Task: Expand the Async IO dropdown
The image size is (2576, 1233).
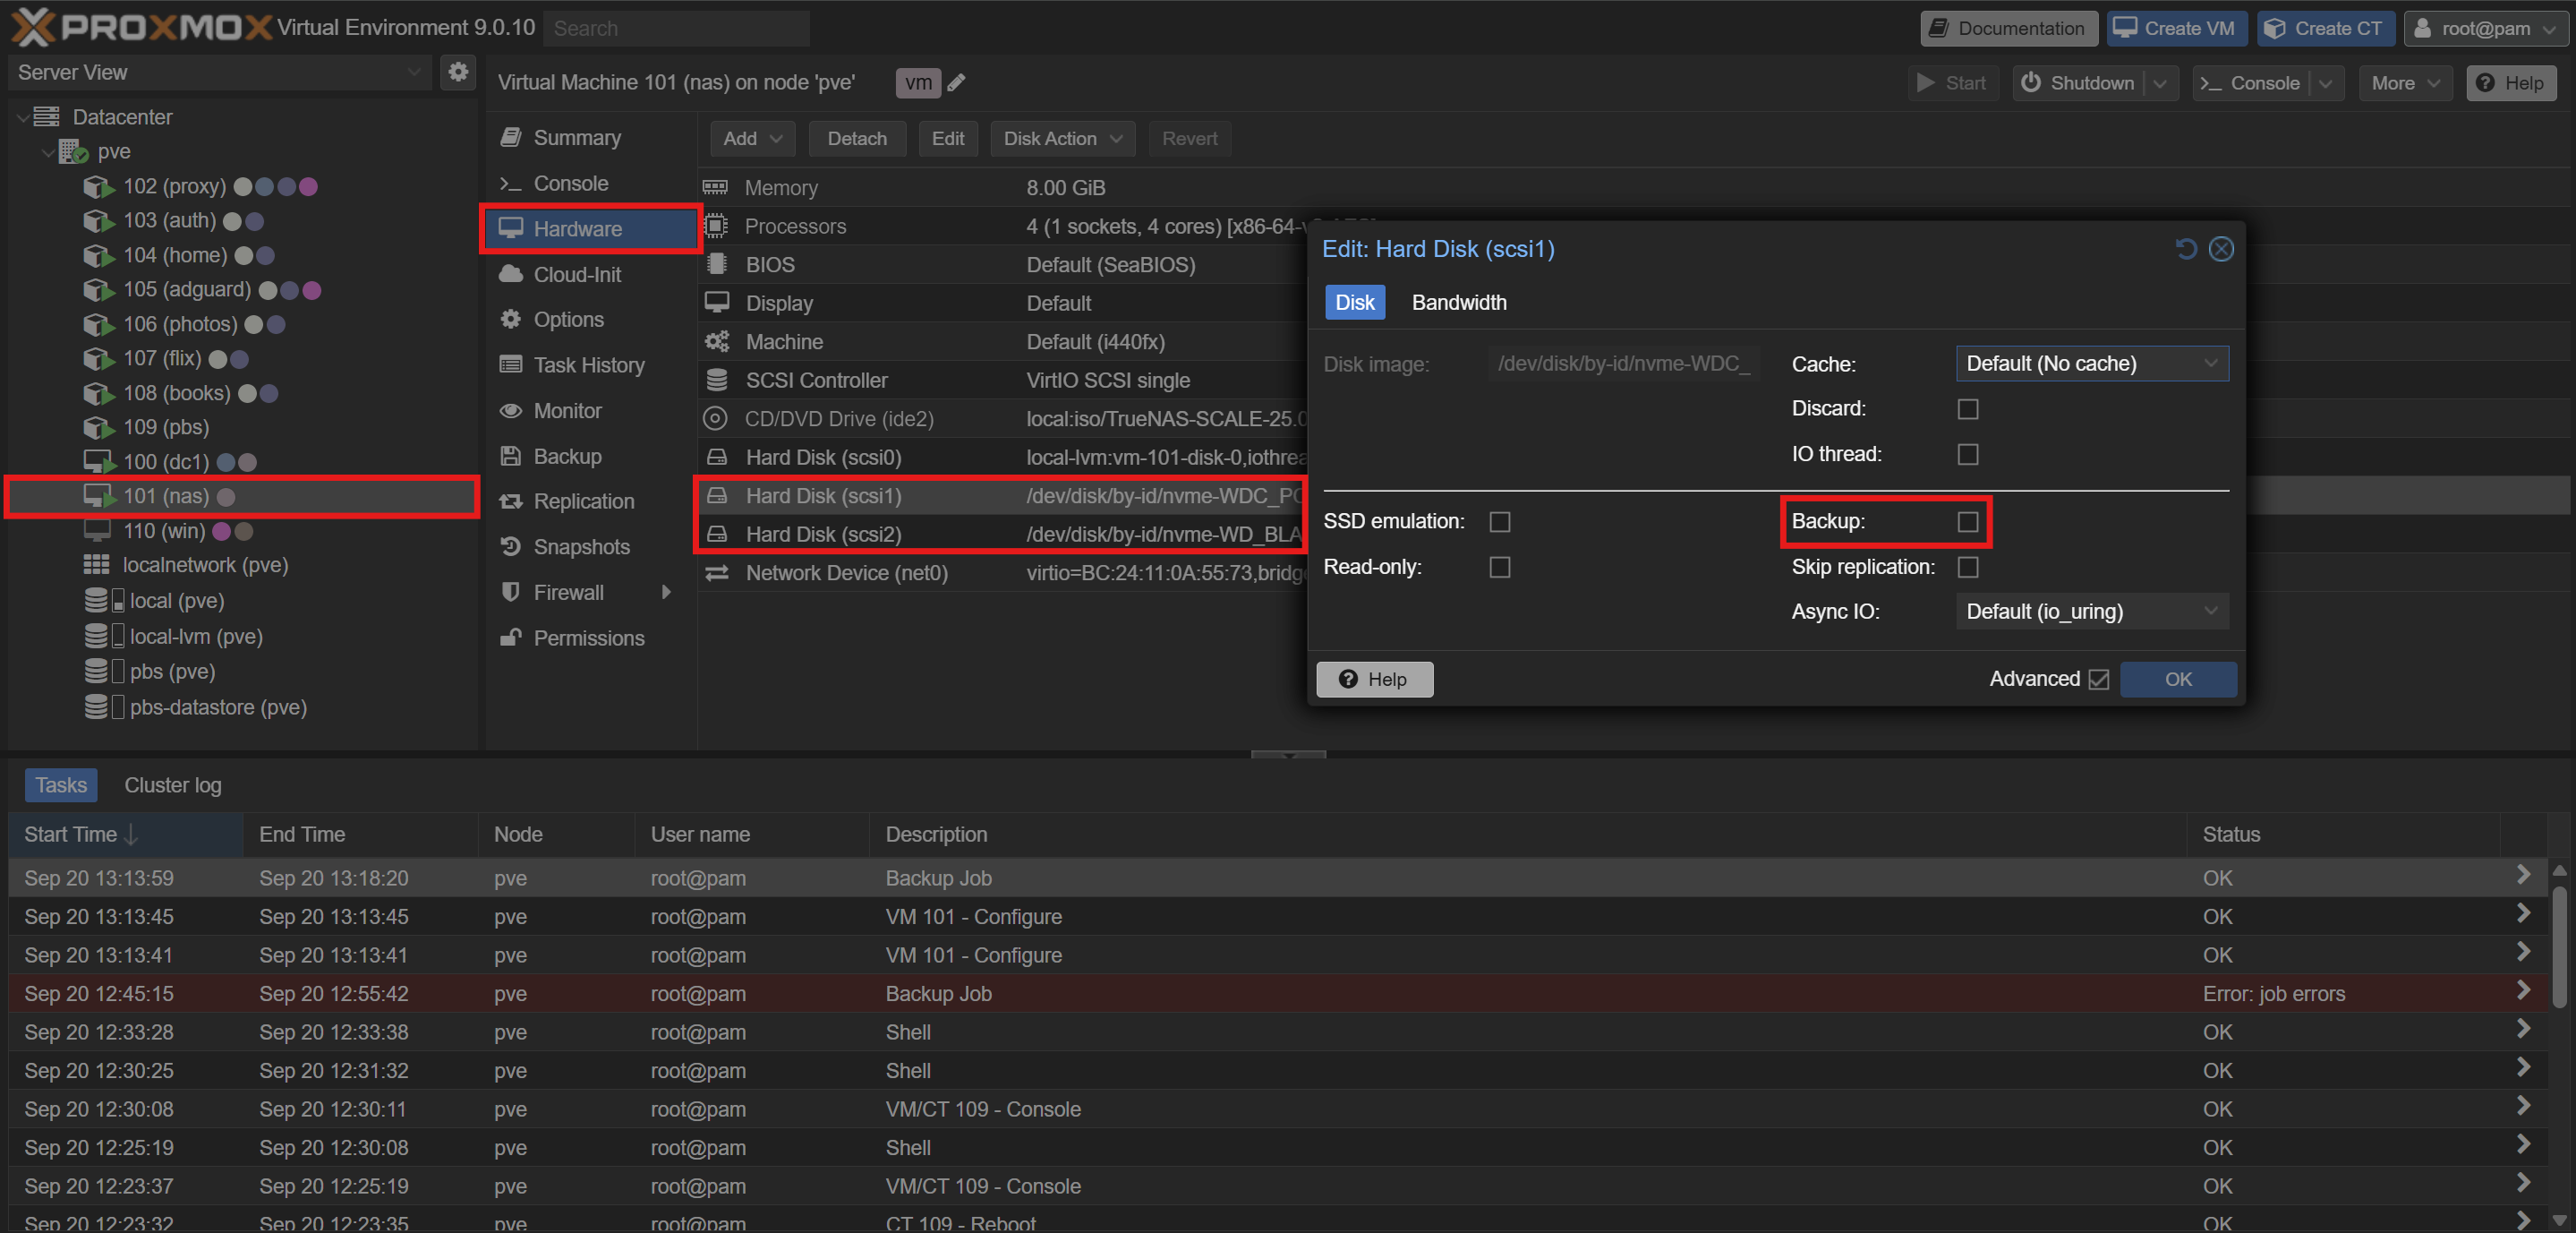Action: [x=2091, y=611]
